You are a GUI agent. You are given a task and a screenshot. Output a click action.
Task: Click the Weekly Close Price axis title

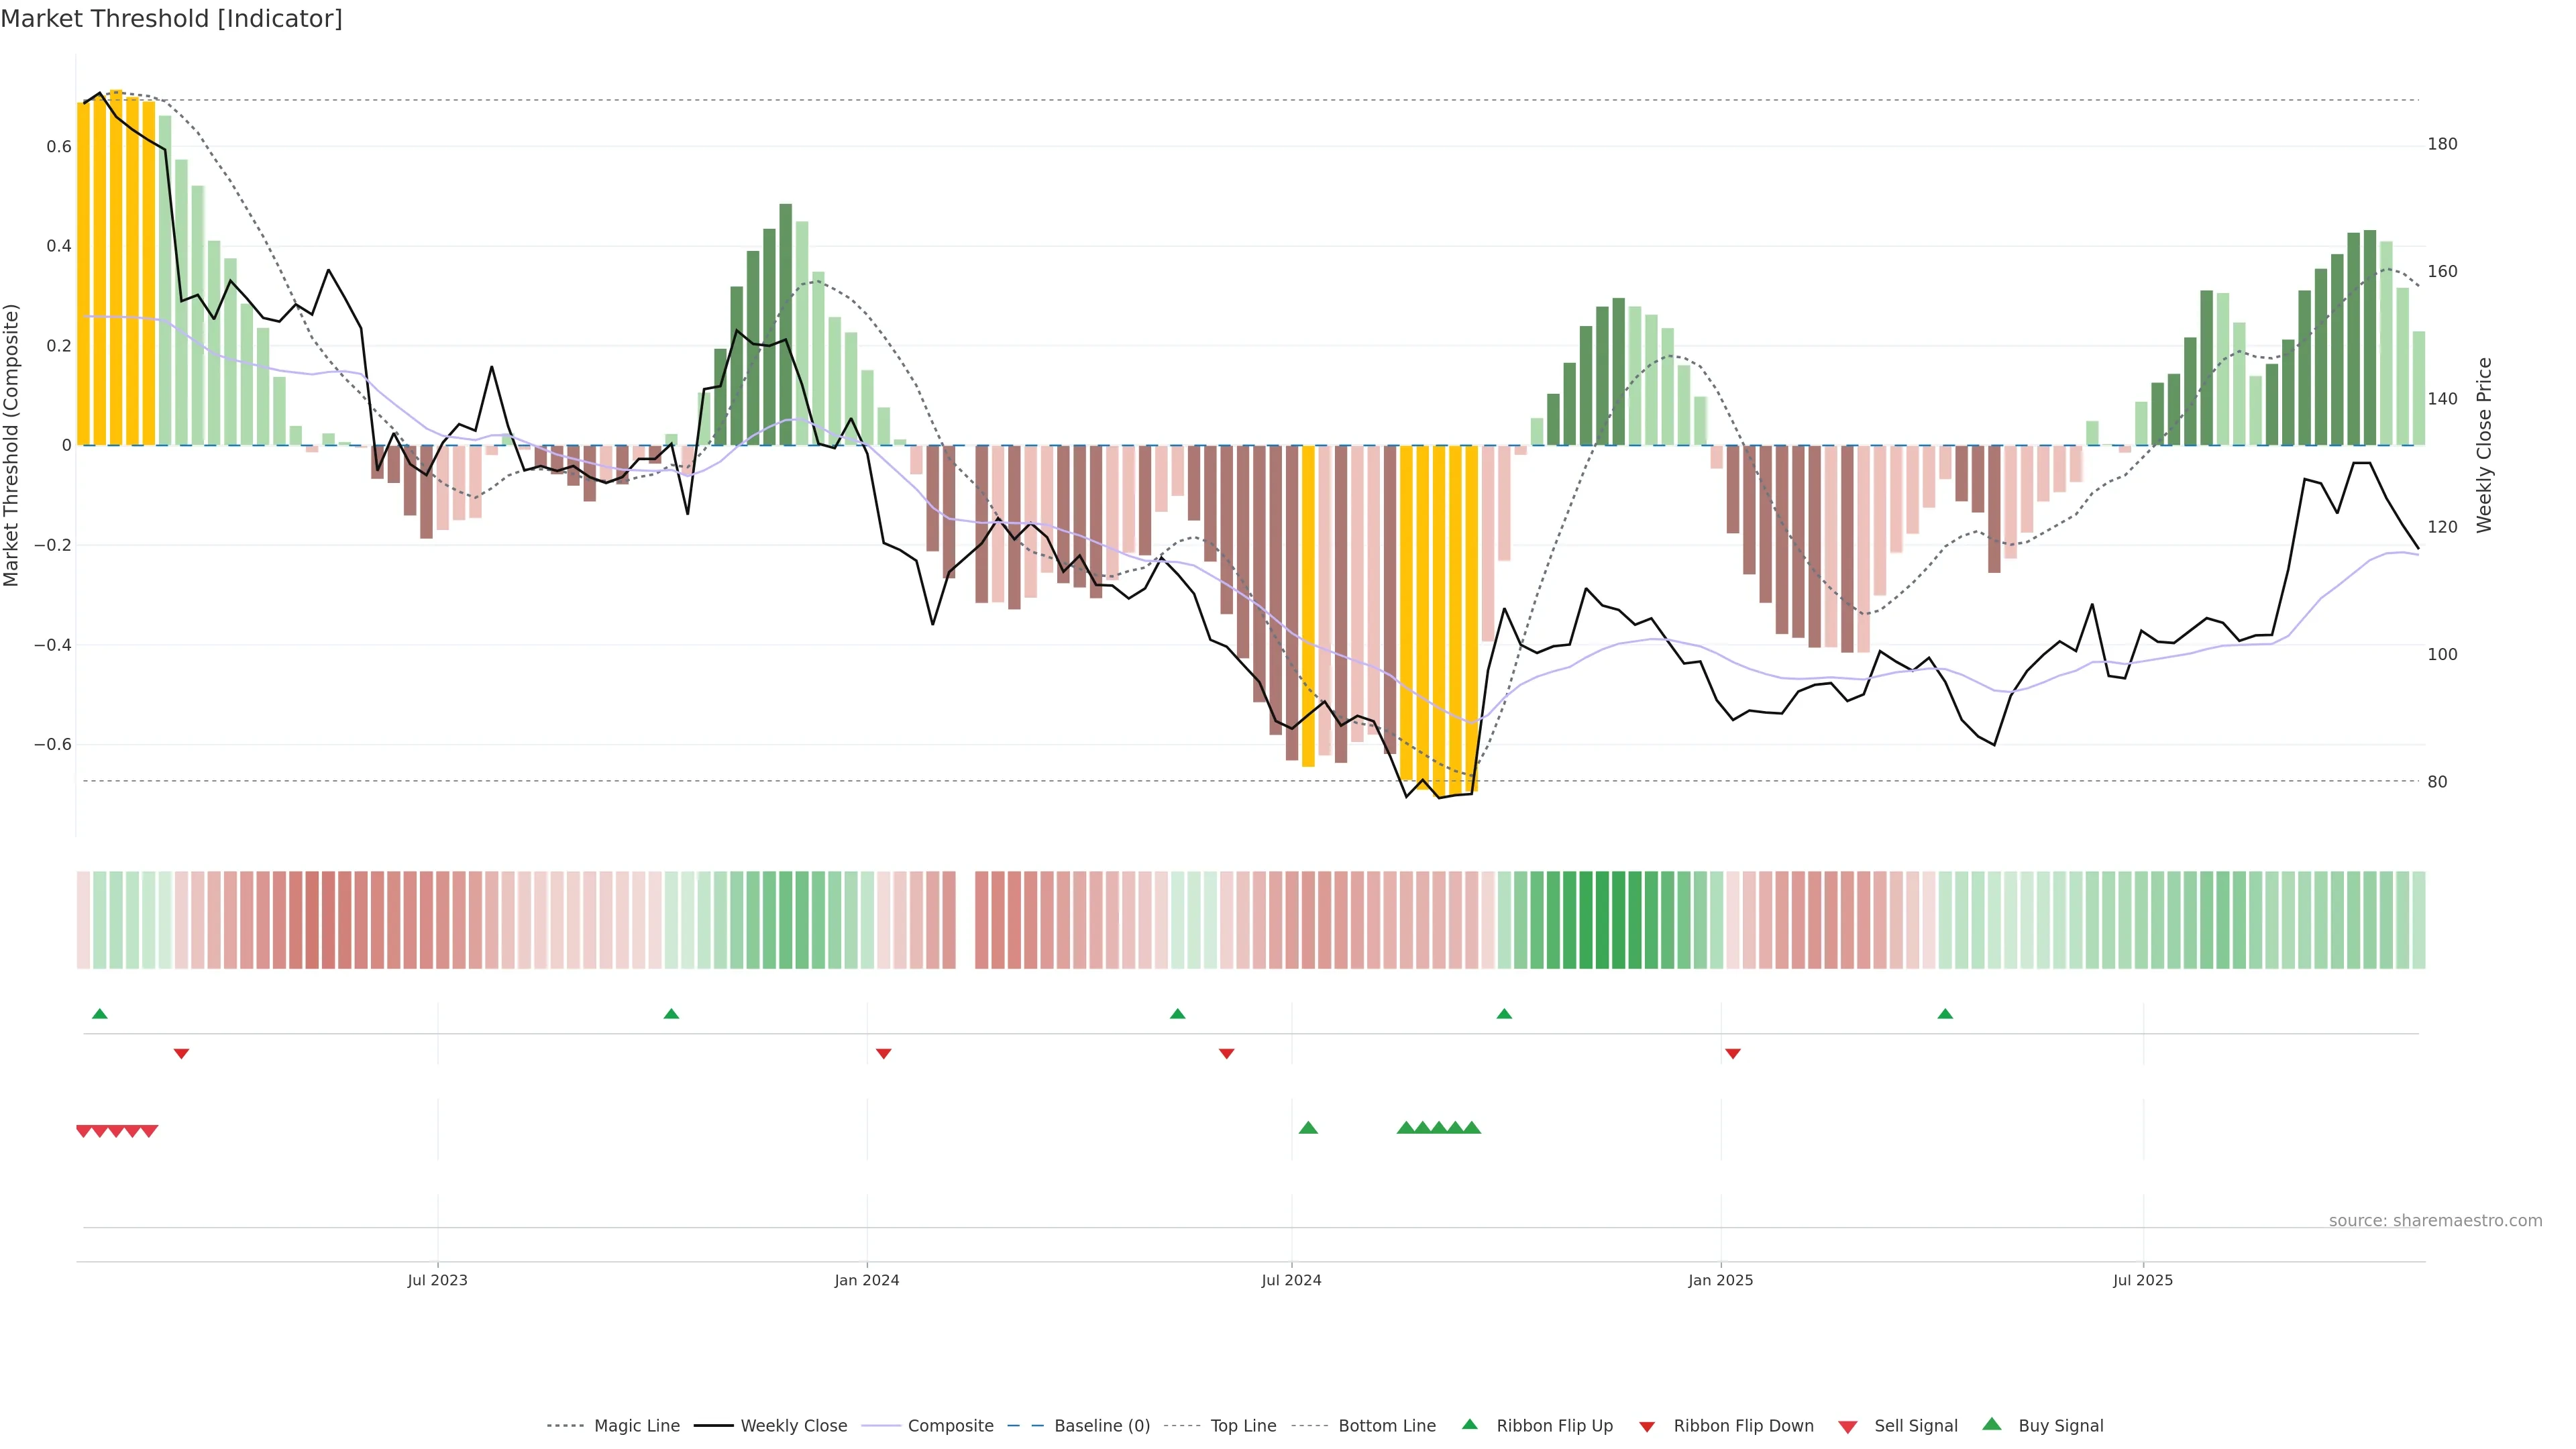tap(2484, 445)
